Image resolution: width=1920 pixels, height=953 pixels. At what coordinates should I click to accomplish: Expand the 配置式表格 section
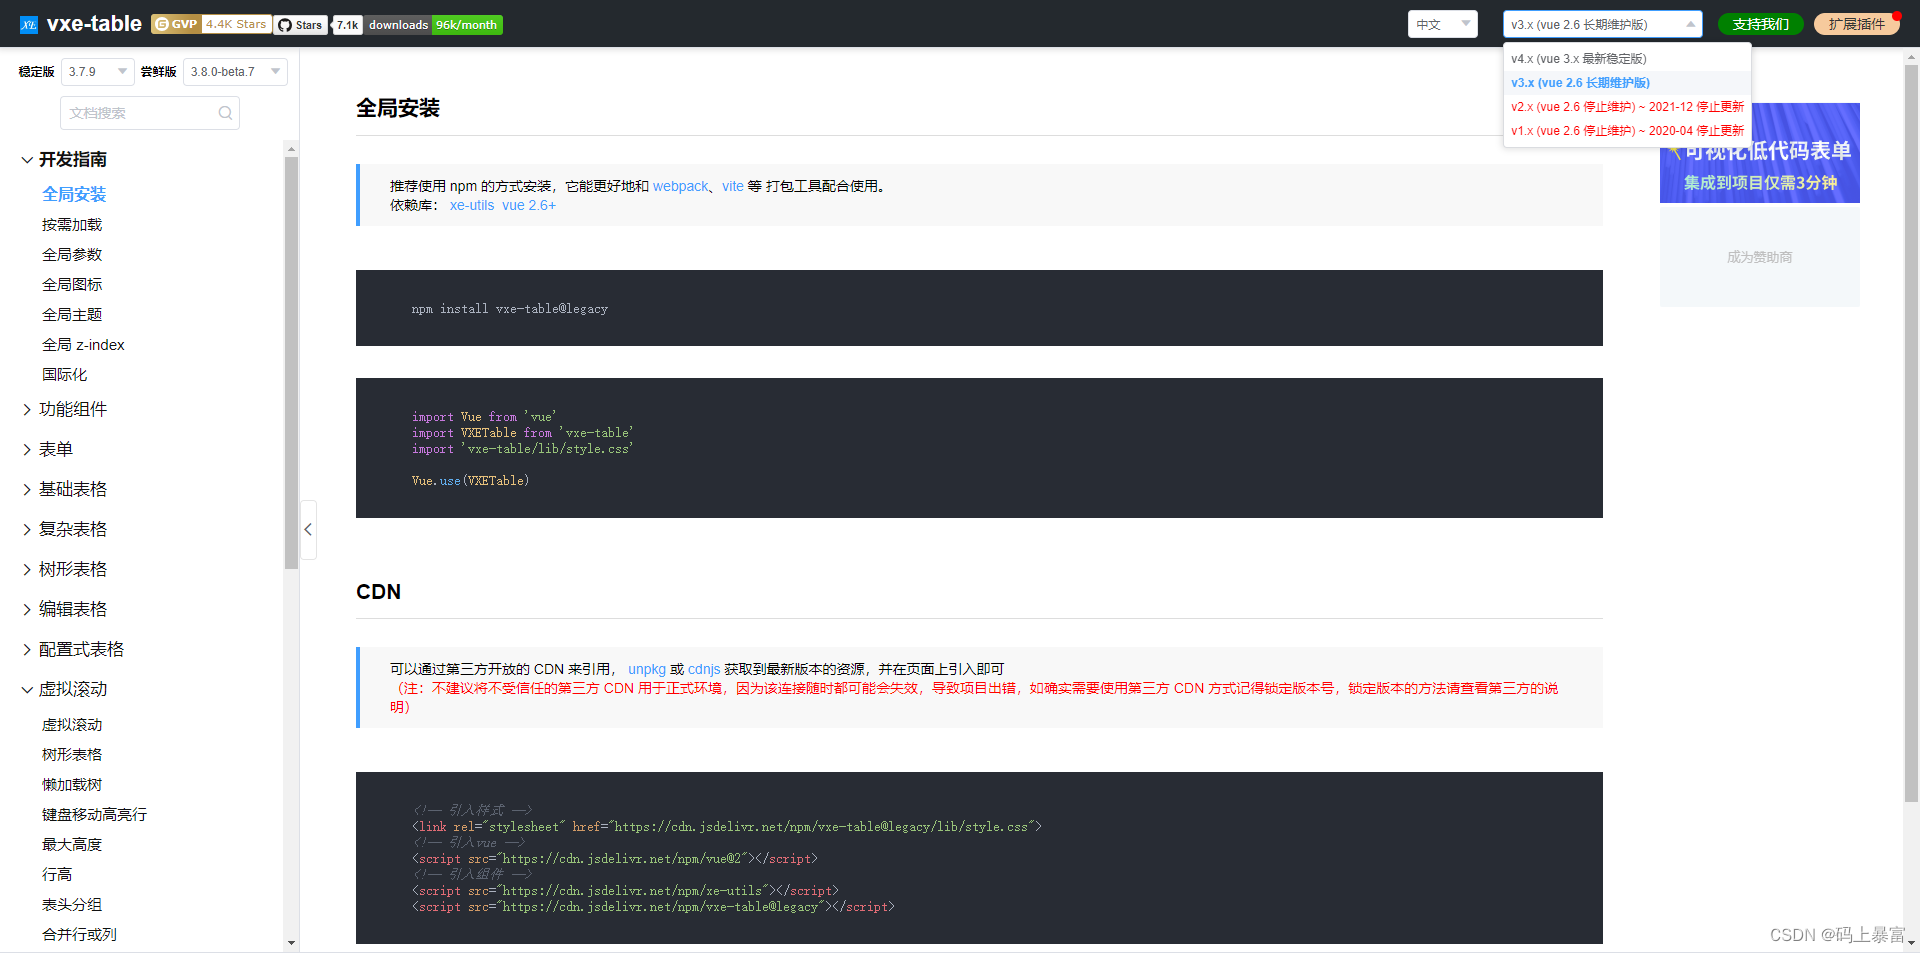(x=72, y=649)
